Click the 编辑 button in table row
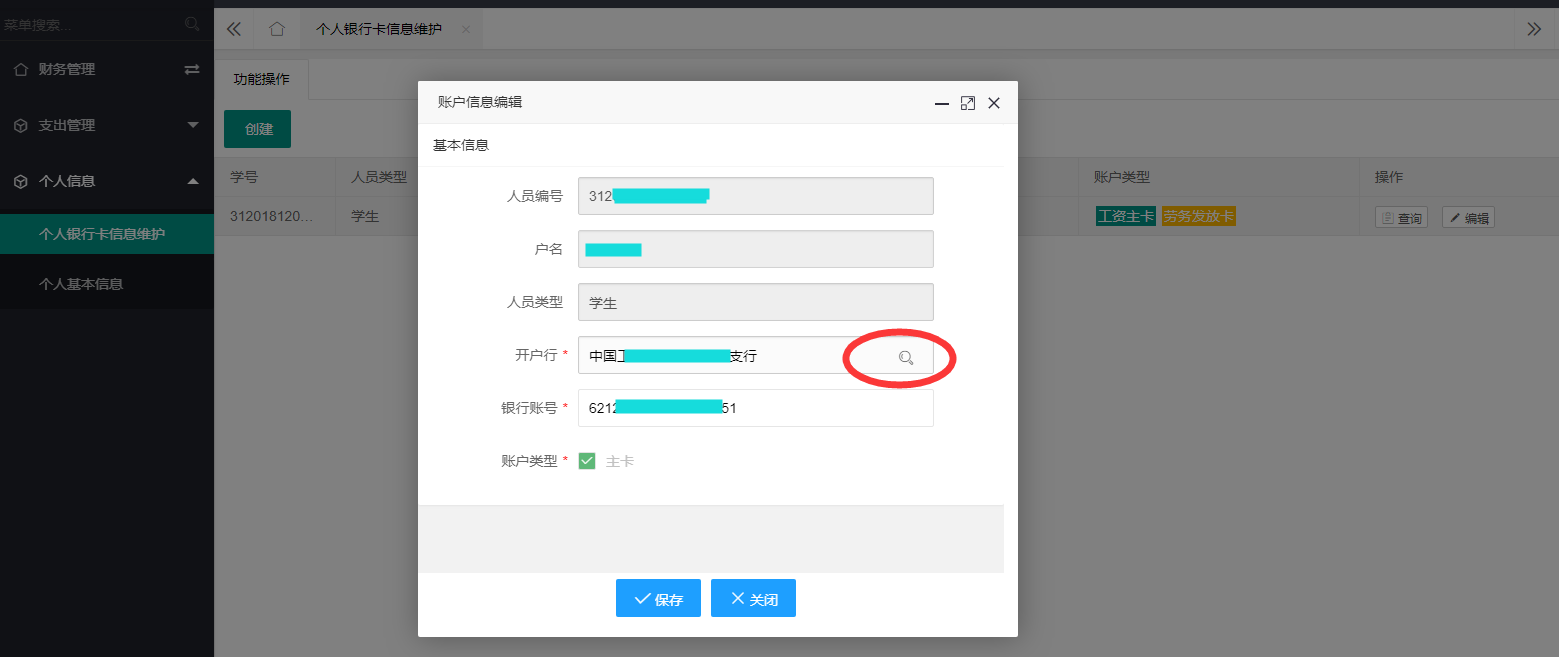The height and width of the screenshot is (657, 1559). click(1468, 218)
